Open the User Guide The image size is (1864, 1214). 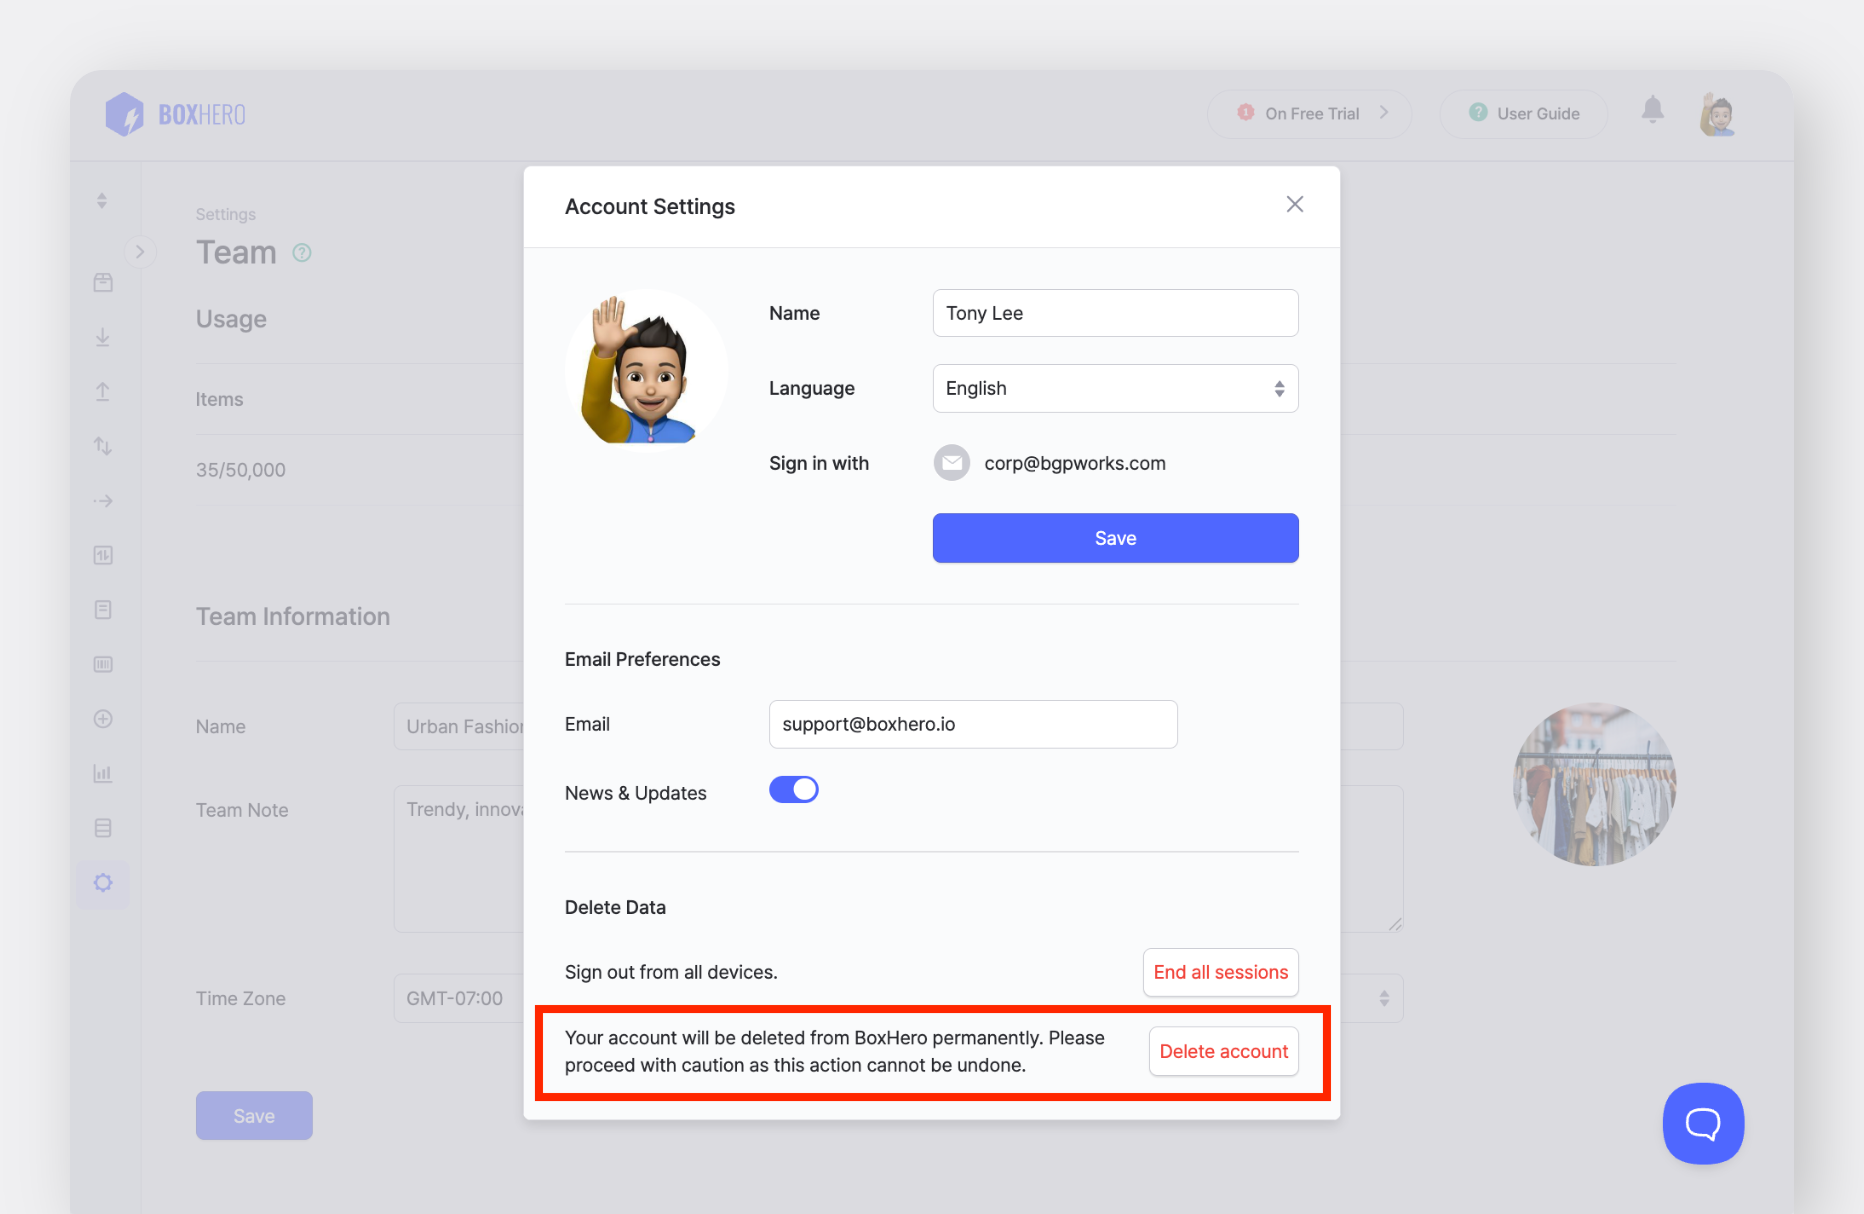pos(1524,114)
